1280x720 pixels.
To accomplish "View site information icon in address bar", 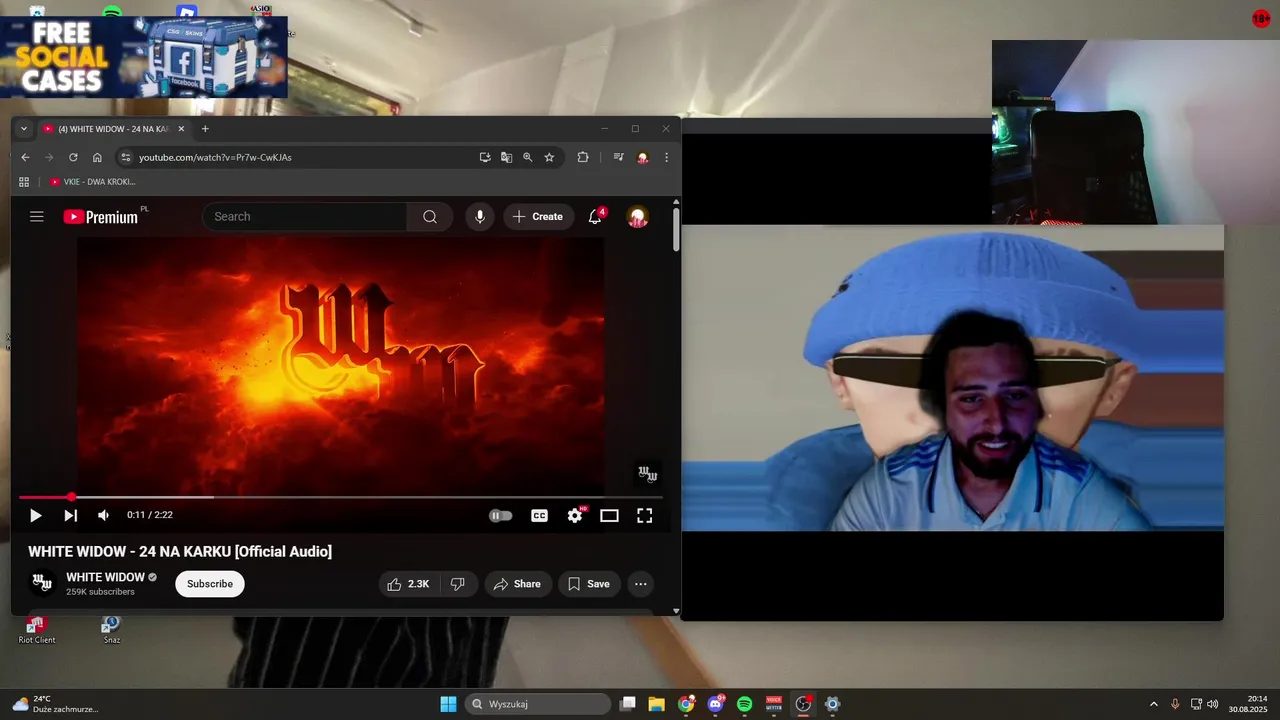I will pyautogui.click(x=125, y=157).
